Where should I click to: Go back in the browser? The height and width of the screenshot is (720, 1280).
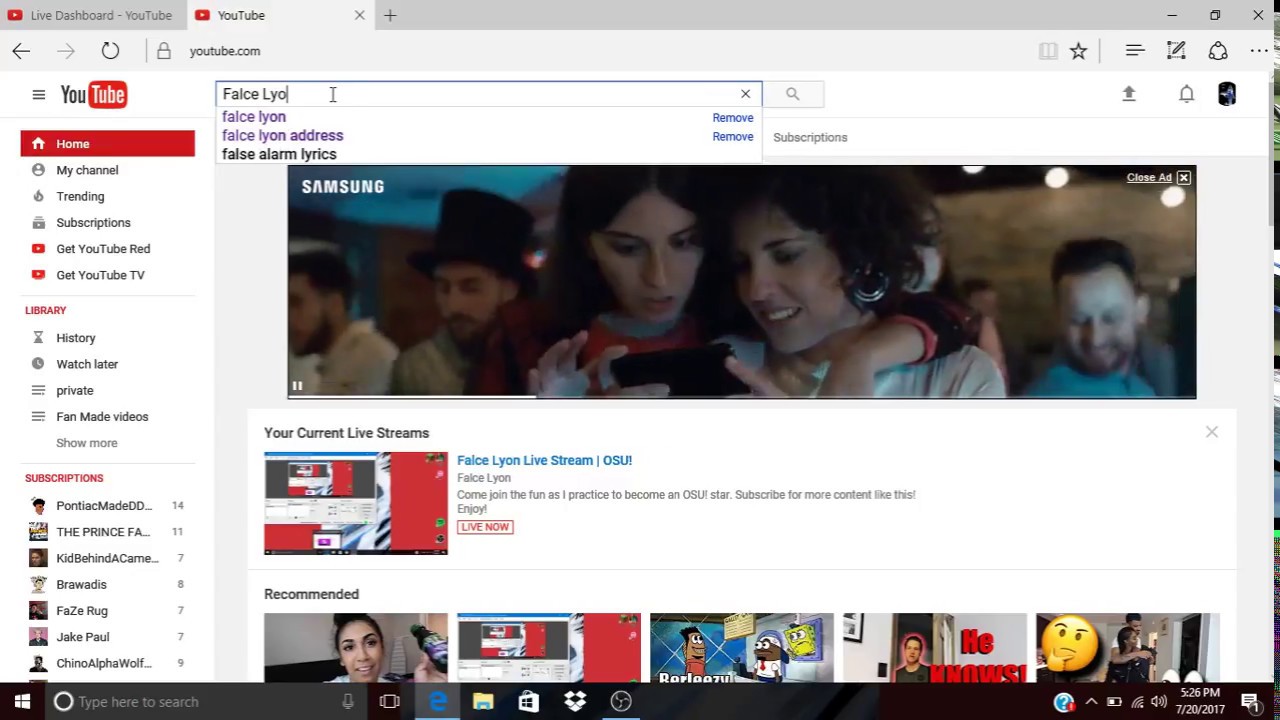(21, 51)
